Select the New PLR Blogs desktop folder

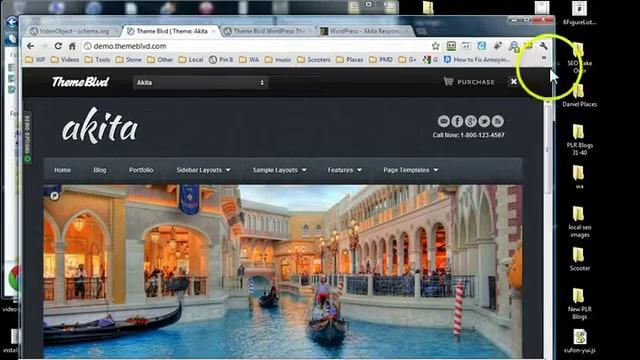coord(579,304)
